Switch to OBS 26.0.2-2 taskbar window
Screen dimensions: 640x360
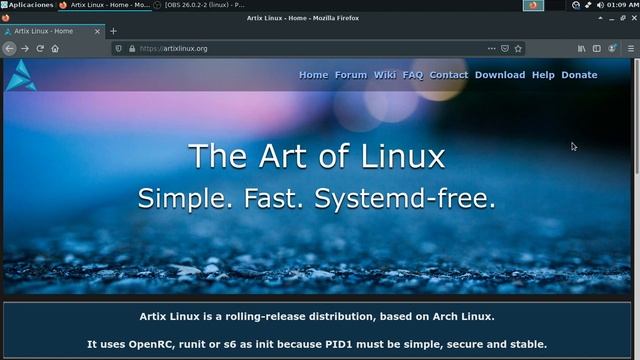pos(200,5)
